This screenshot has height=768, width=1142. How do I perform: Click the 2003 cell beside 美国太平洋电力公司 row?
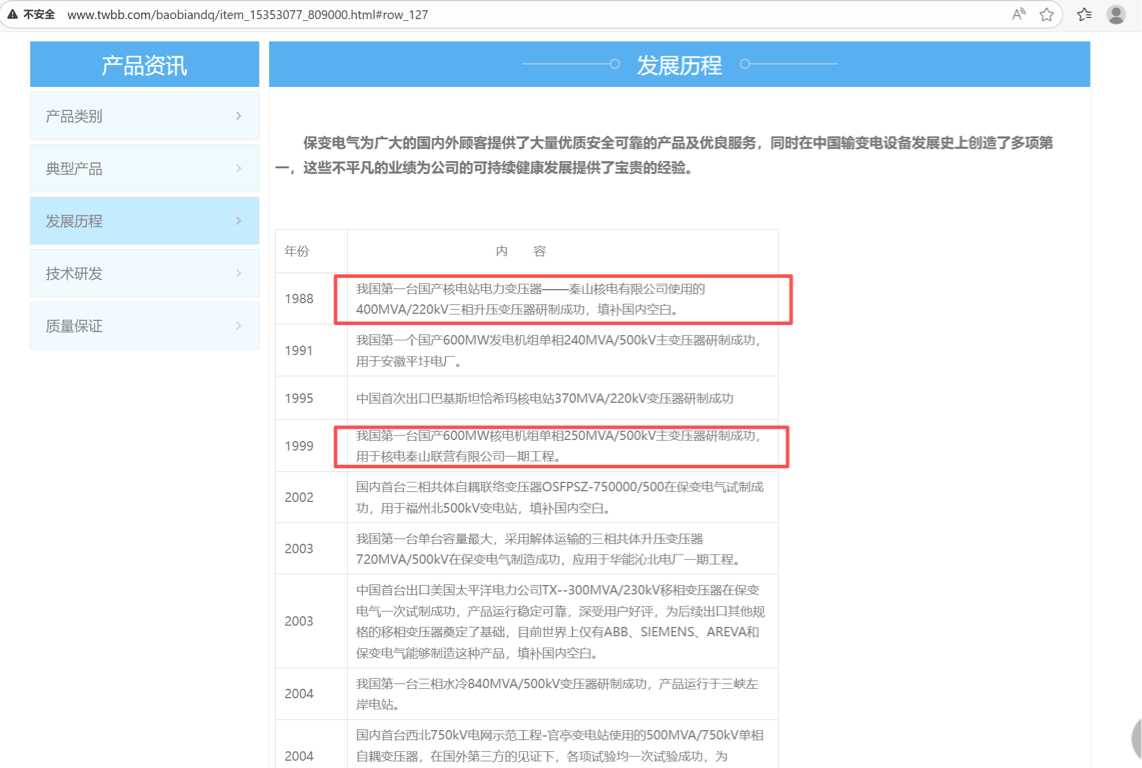click(311, 622)
